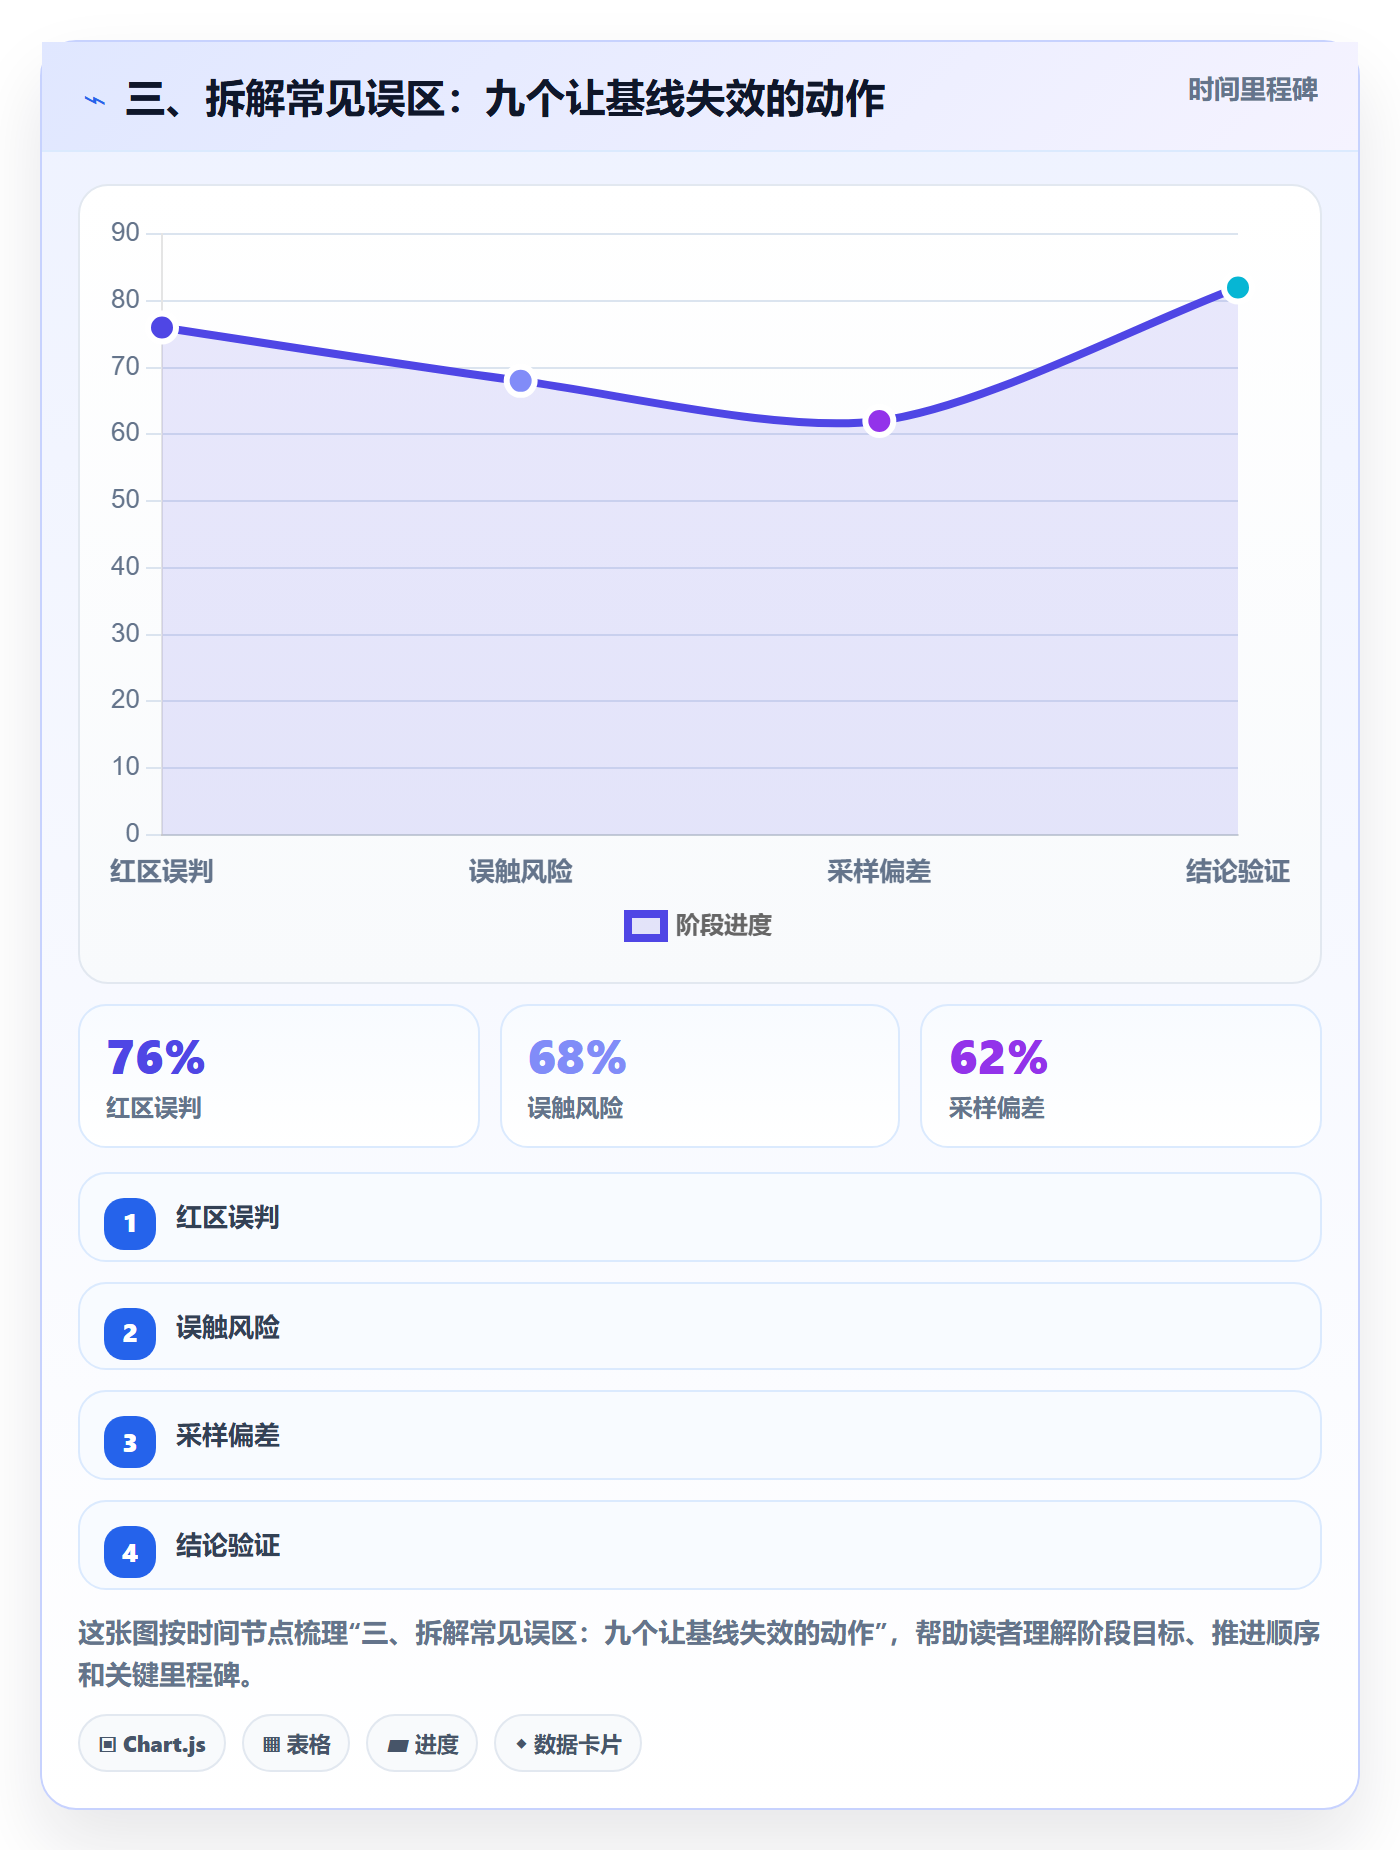Open the 采样偏差 step row
The image size is (1400, 1850).
tap(700, 1435)
